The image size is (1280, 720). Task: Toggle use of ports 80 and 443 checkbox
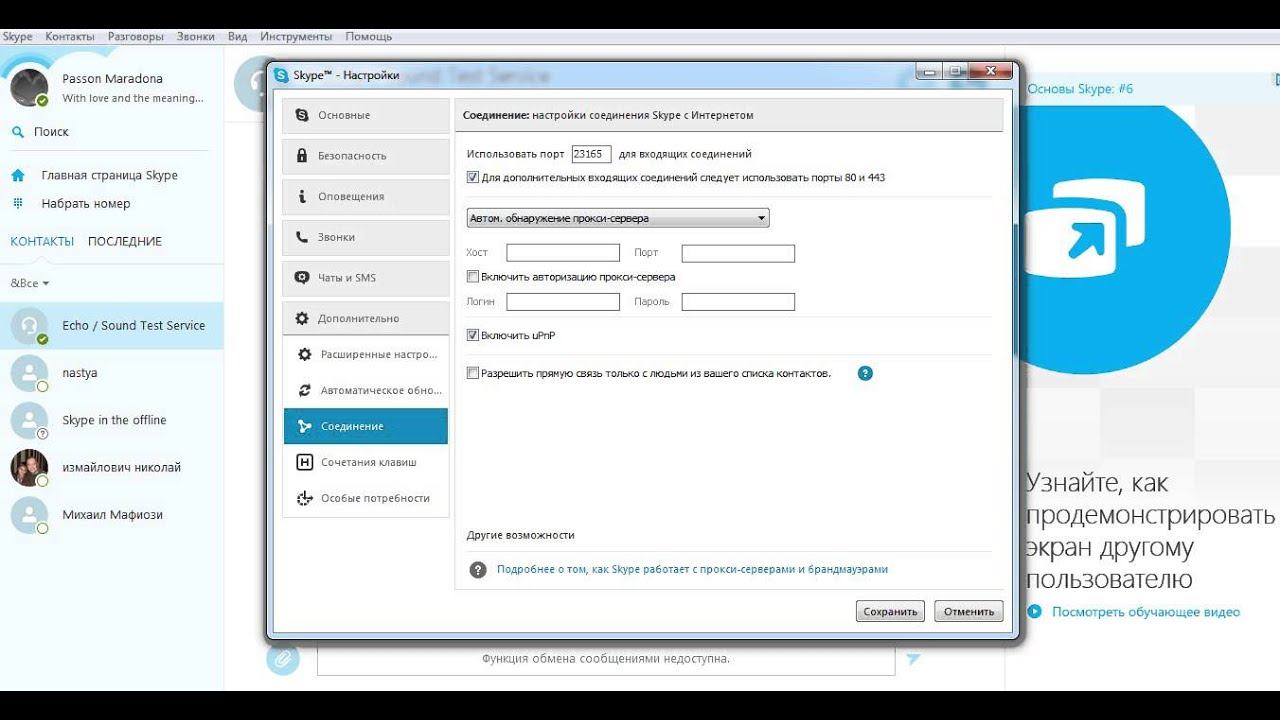tap(473, 177)
